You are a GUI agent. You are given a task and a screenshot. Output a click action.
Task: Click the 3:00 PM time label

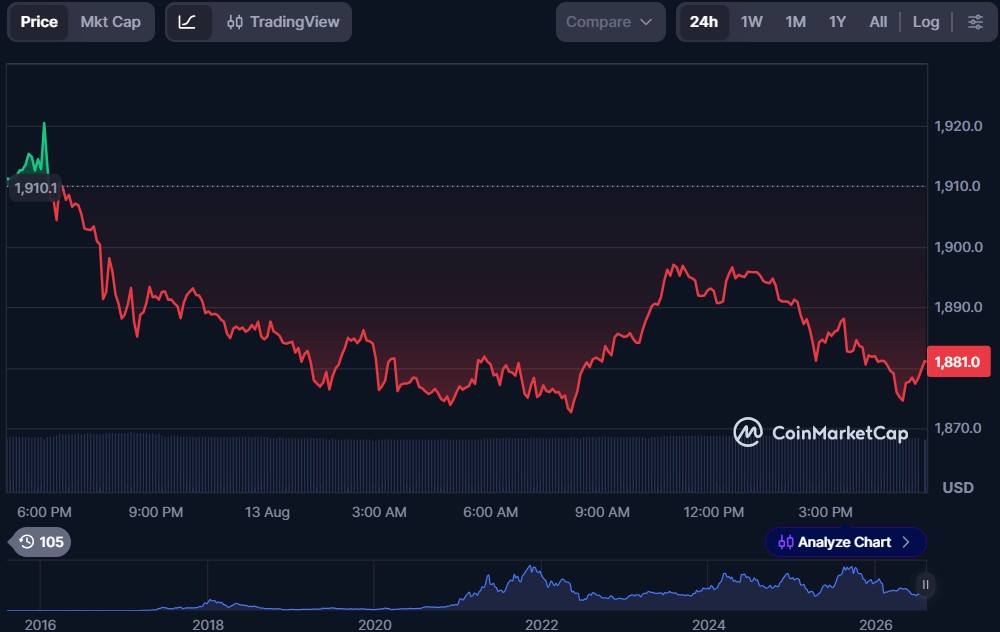[825, 512]
